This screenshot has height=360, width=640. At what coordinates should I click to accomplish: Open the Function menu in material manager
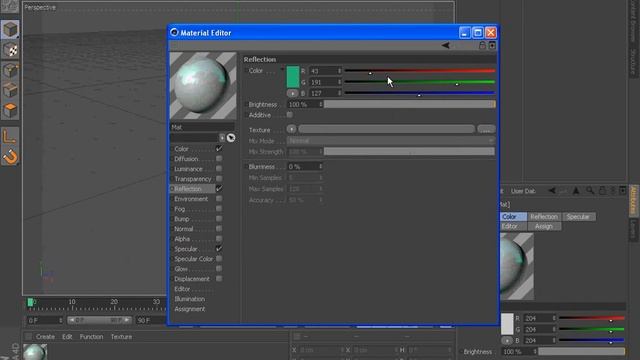[x=91, y=337]
